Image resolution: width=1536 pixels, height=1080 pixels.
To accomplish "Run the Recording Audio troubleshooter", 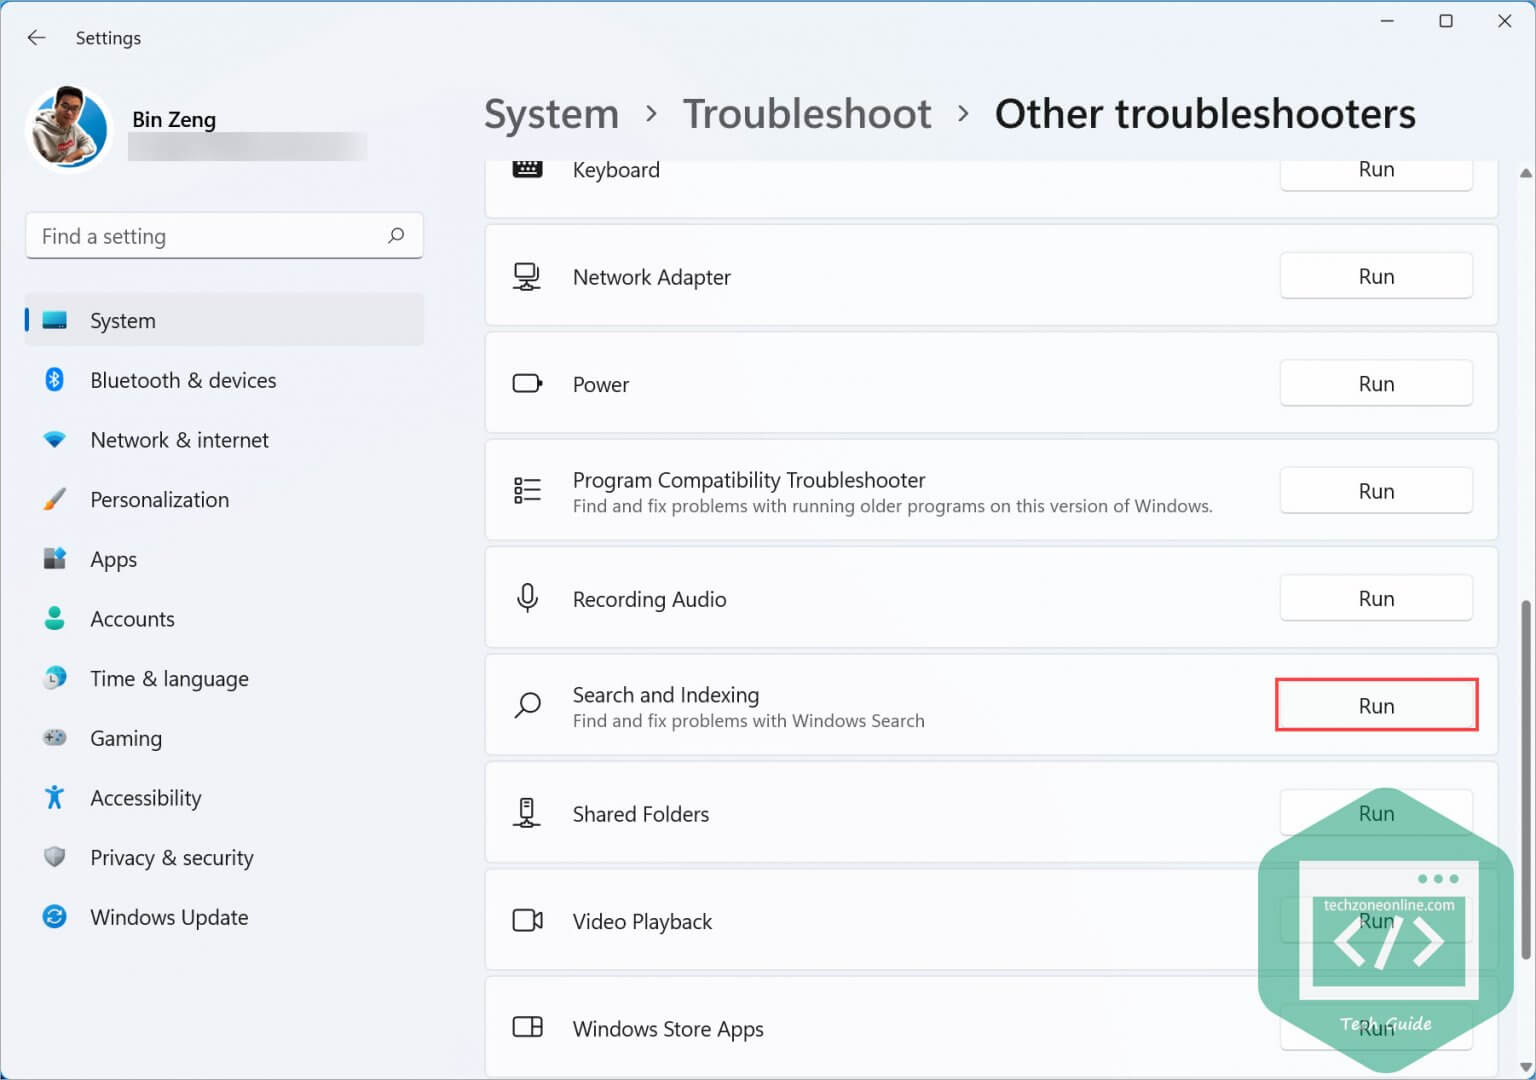I will (x=1376, y=599).
